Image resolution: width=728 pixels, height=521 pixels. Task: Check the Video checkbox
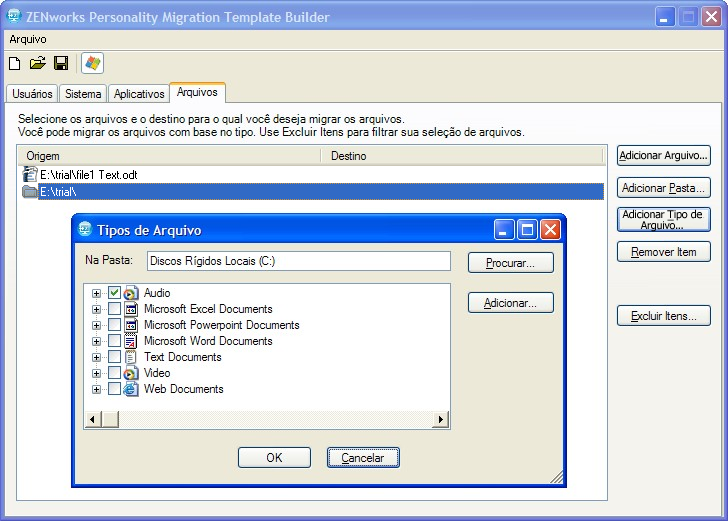(114, 372)
